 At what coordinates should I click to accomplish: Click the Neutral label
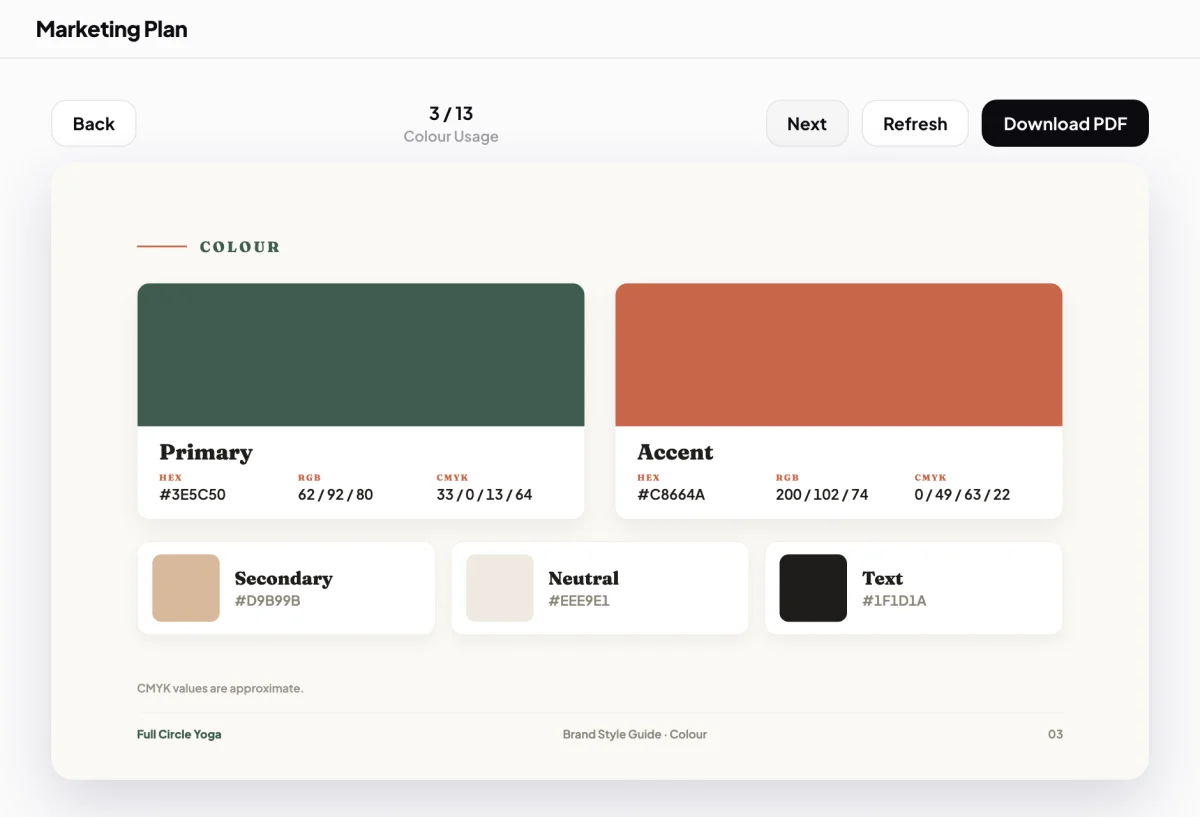click(x=583, y=578)
